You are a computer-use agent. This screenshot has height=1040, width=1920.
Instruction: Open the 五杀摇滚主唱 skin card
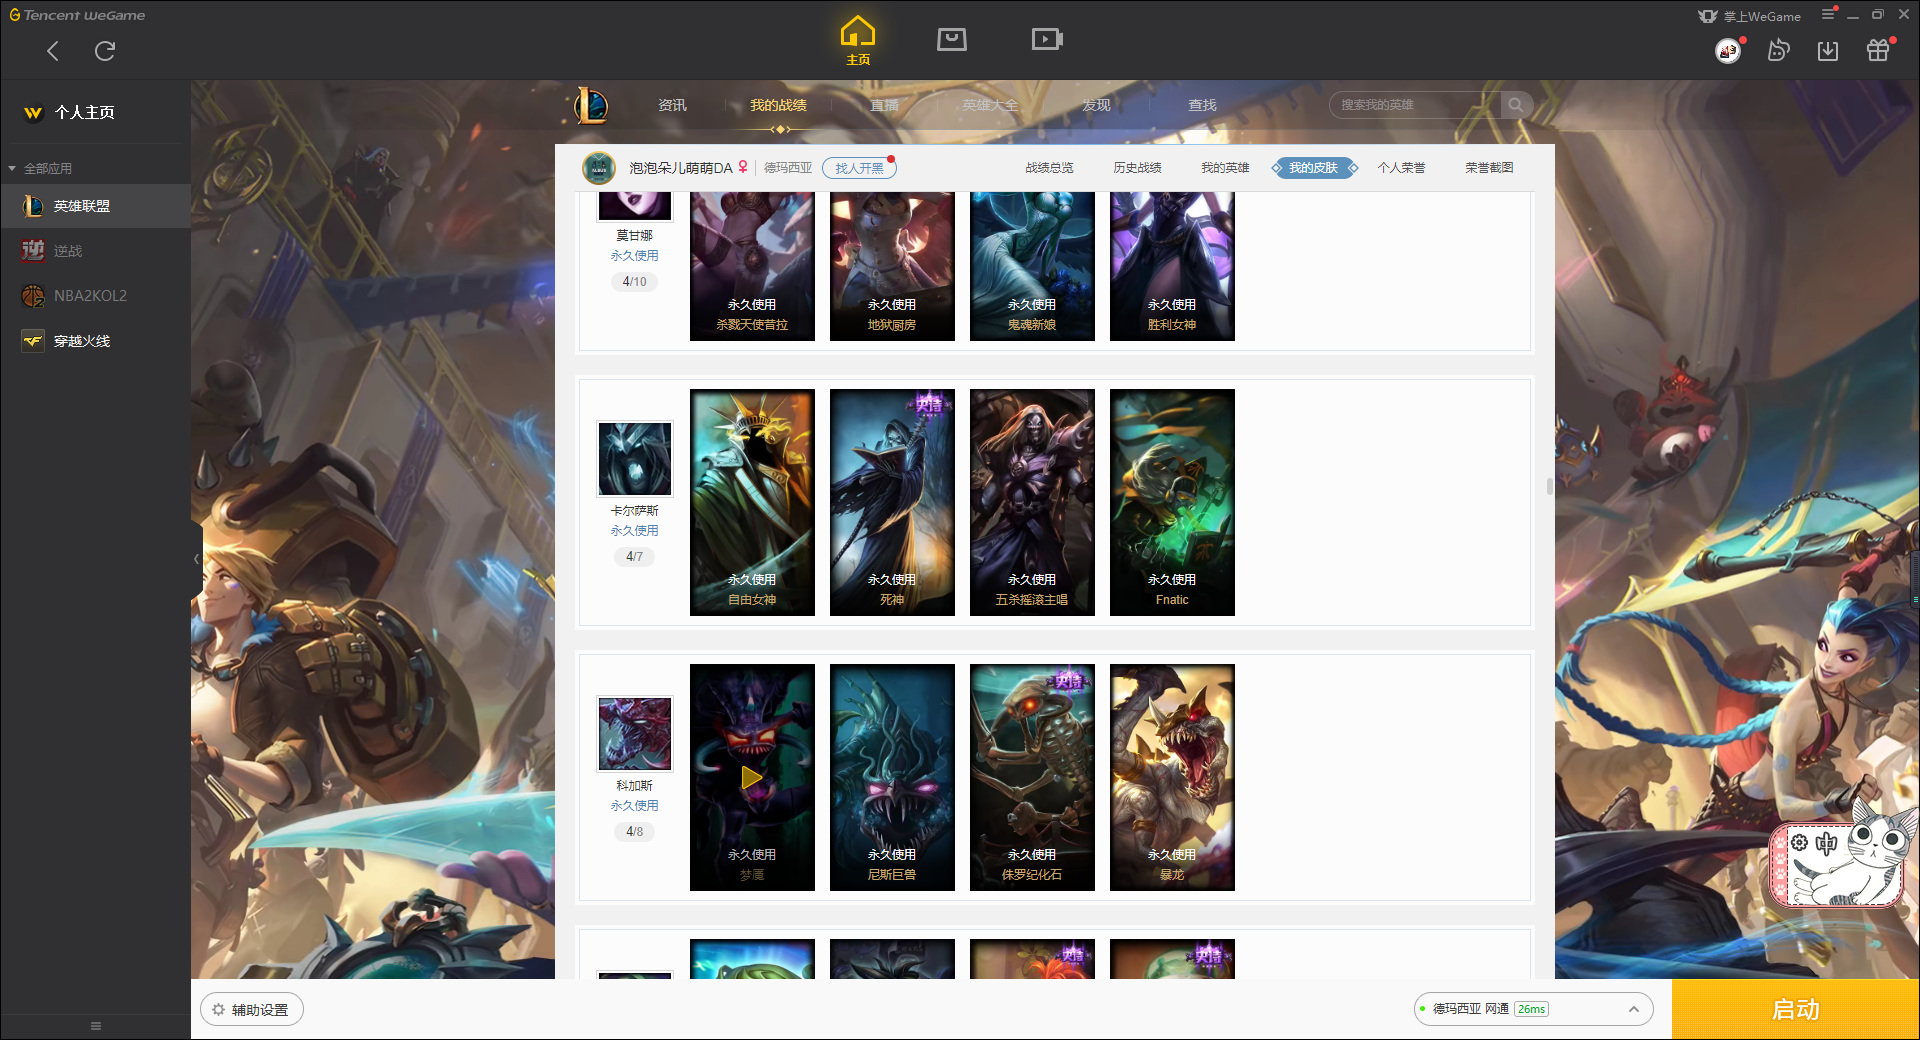(x=1032, y=502)
